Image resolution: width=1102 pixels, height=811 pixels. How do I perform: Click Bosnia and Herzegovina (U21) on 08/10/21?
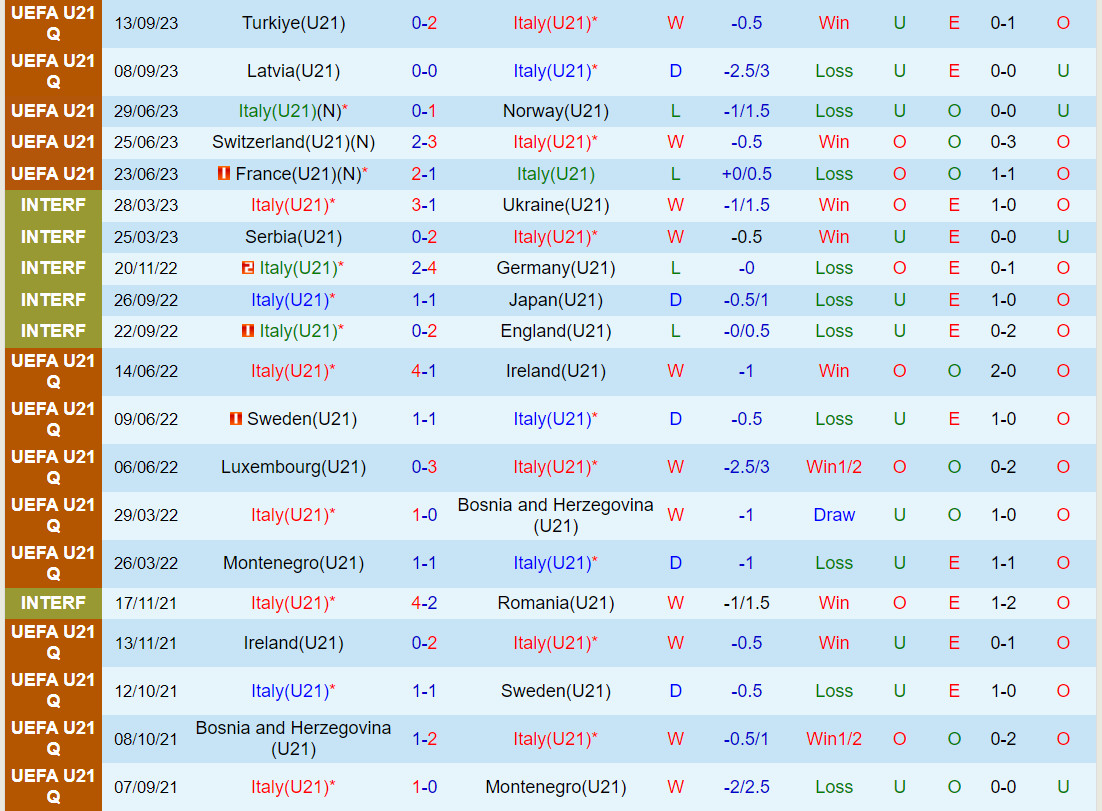coord(294,739)
